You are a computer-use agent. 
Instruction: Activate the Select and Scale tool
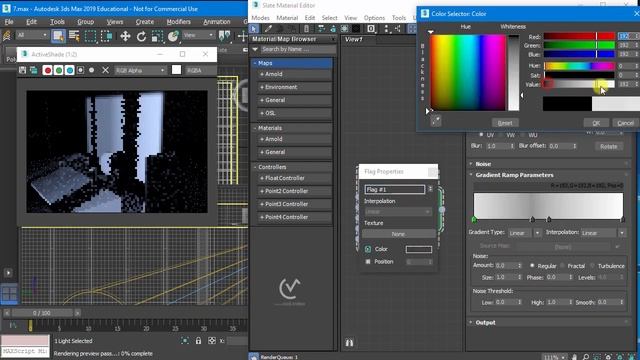click(x=157, y=36)
